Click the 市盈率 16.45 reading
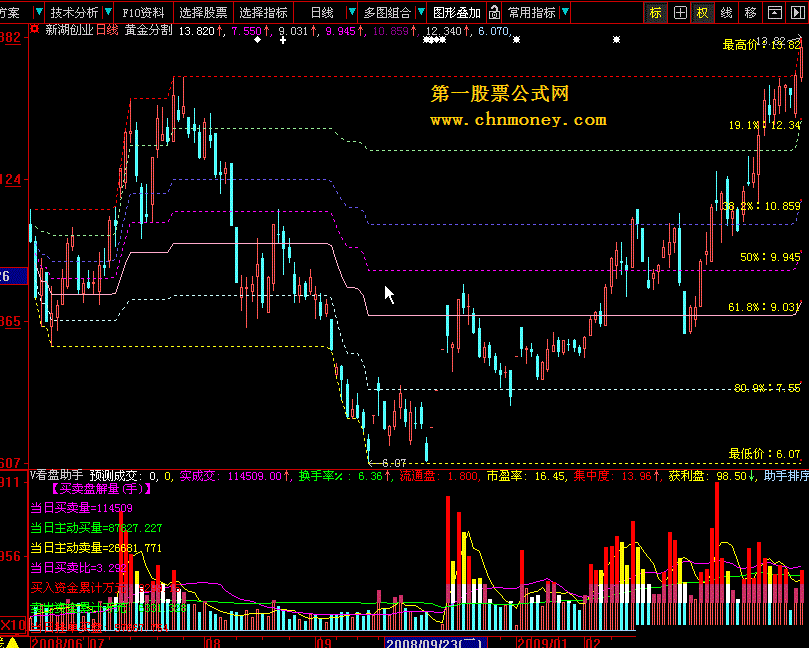The height and width of the screenshot is (648, 809). coord(525,476)
